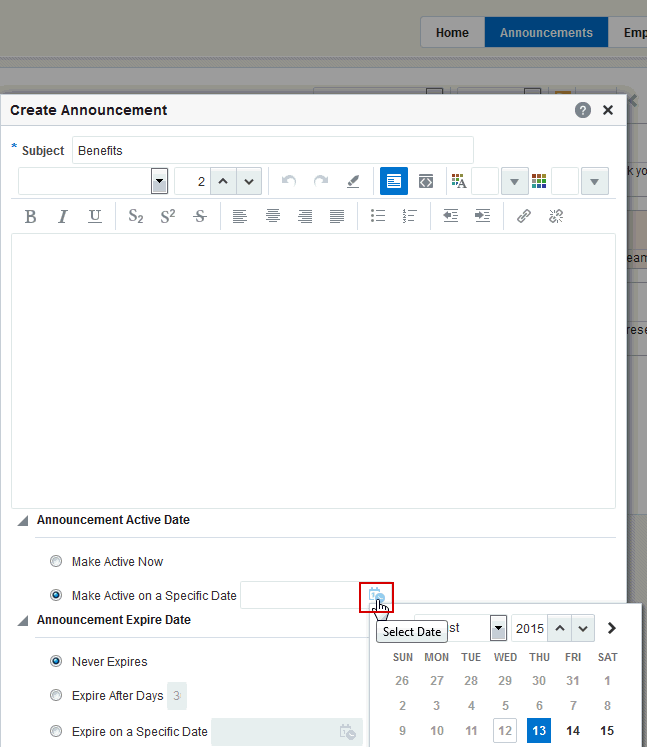
Task: Pick day 15 in the calendar
Action: pyautogui.click(x=607, y=730)
